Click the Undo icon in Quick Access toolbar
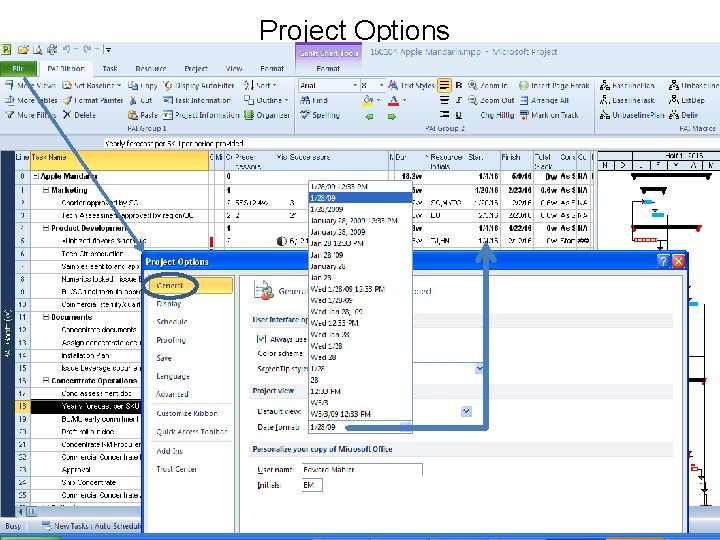720x540 pixels. (67, 49)
